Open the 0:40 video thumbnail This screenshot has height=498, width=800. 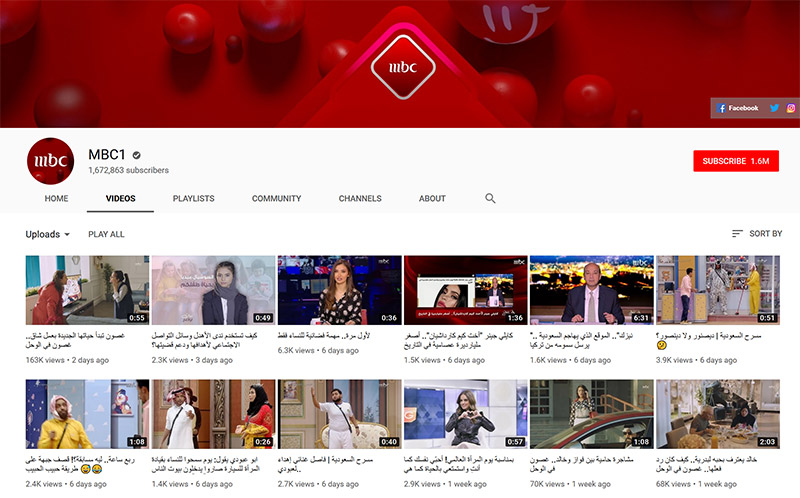click(x=339, y=414)
